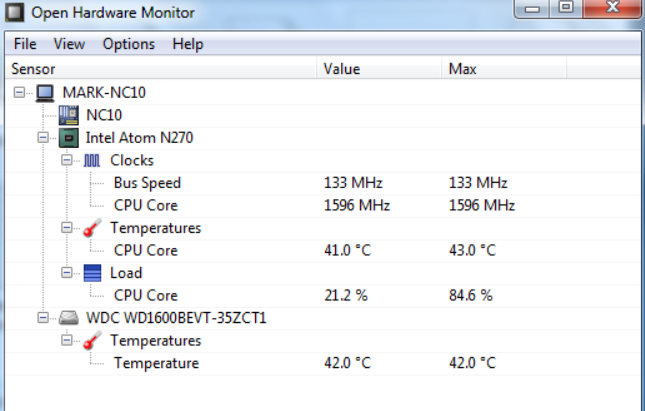The height and width of the screenshot is (411, 645).
Task: Open the View menu
Action: coord(69,44)
